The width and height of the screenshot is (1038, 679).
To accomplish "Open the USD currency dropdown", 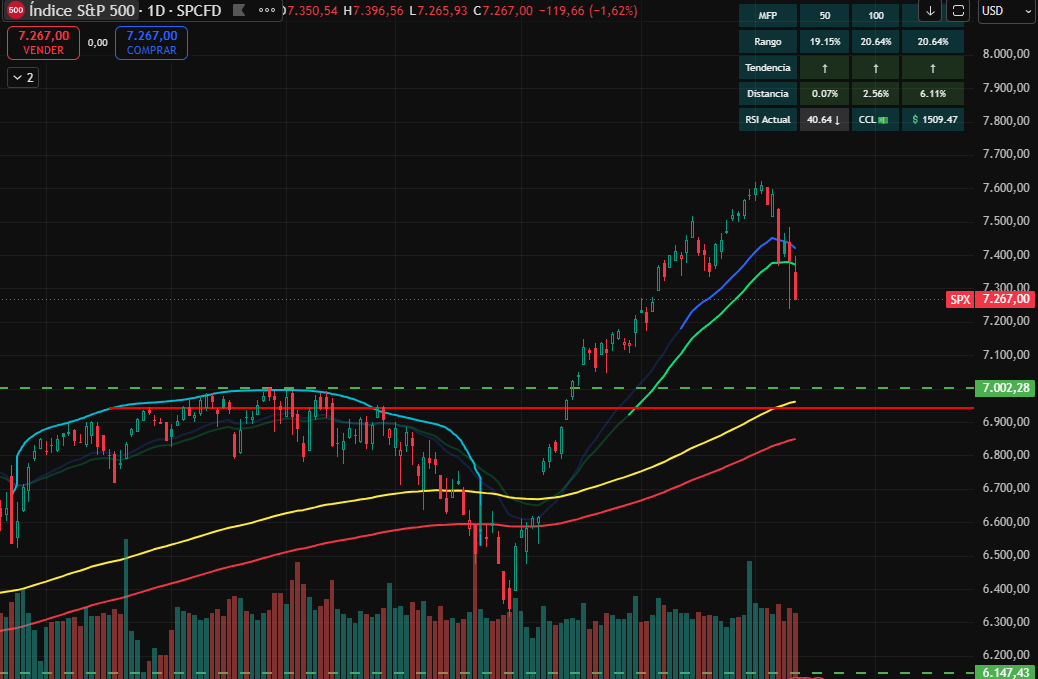I will [x=1007, y=11].
